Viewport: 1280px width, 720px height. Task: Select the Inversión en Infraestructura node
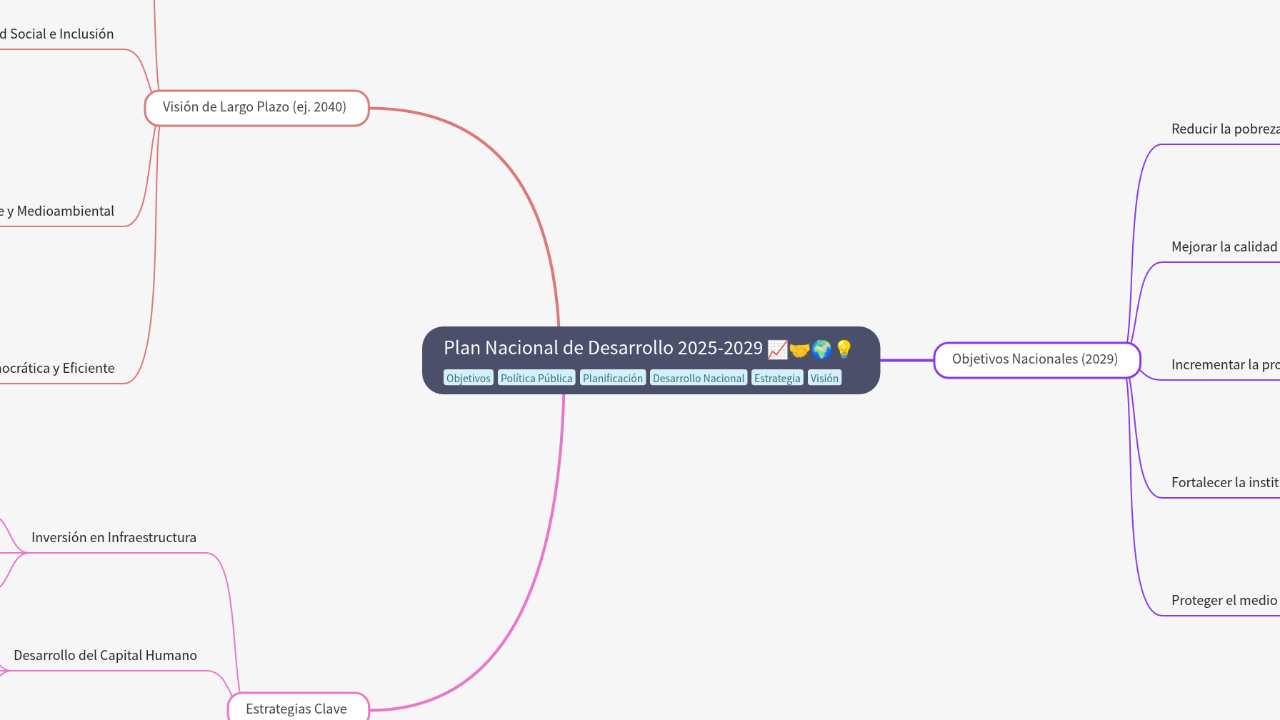coord(114,538)
